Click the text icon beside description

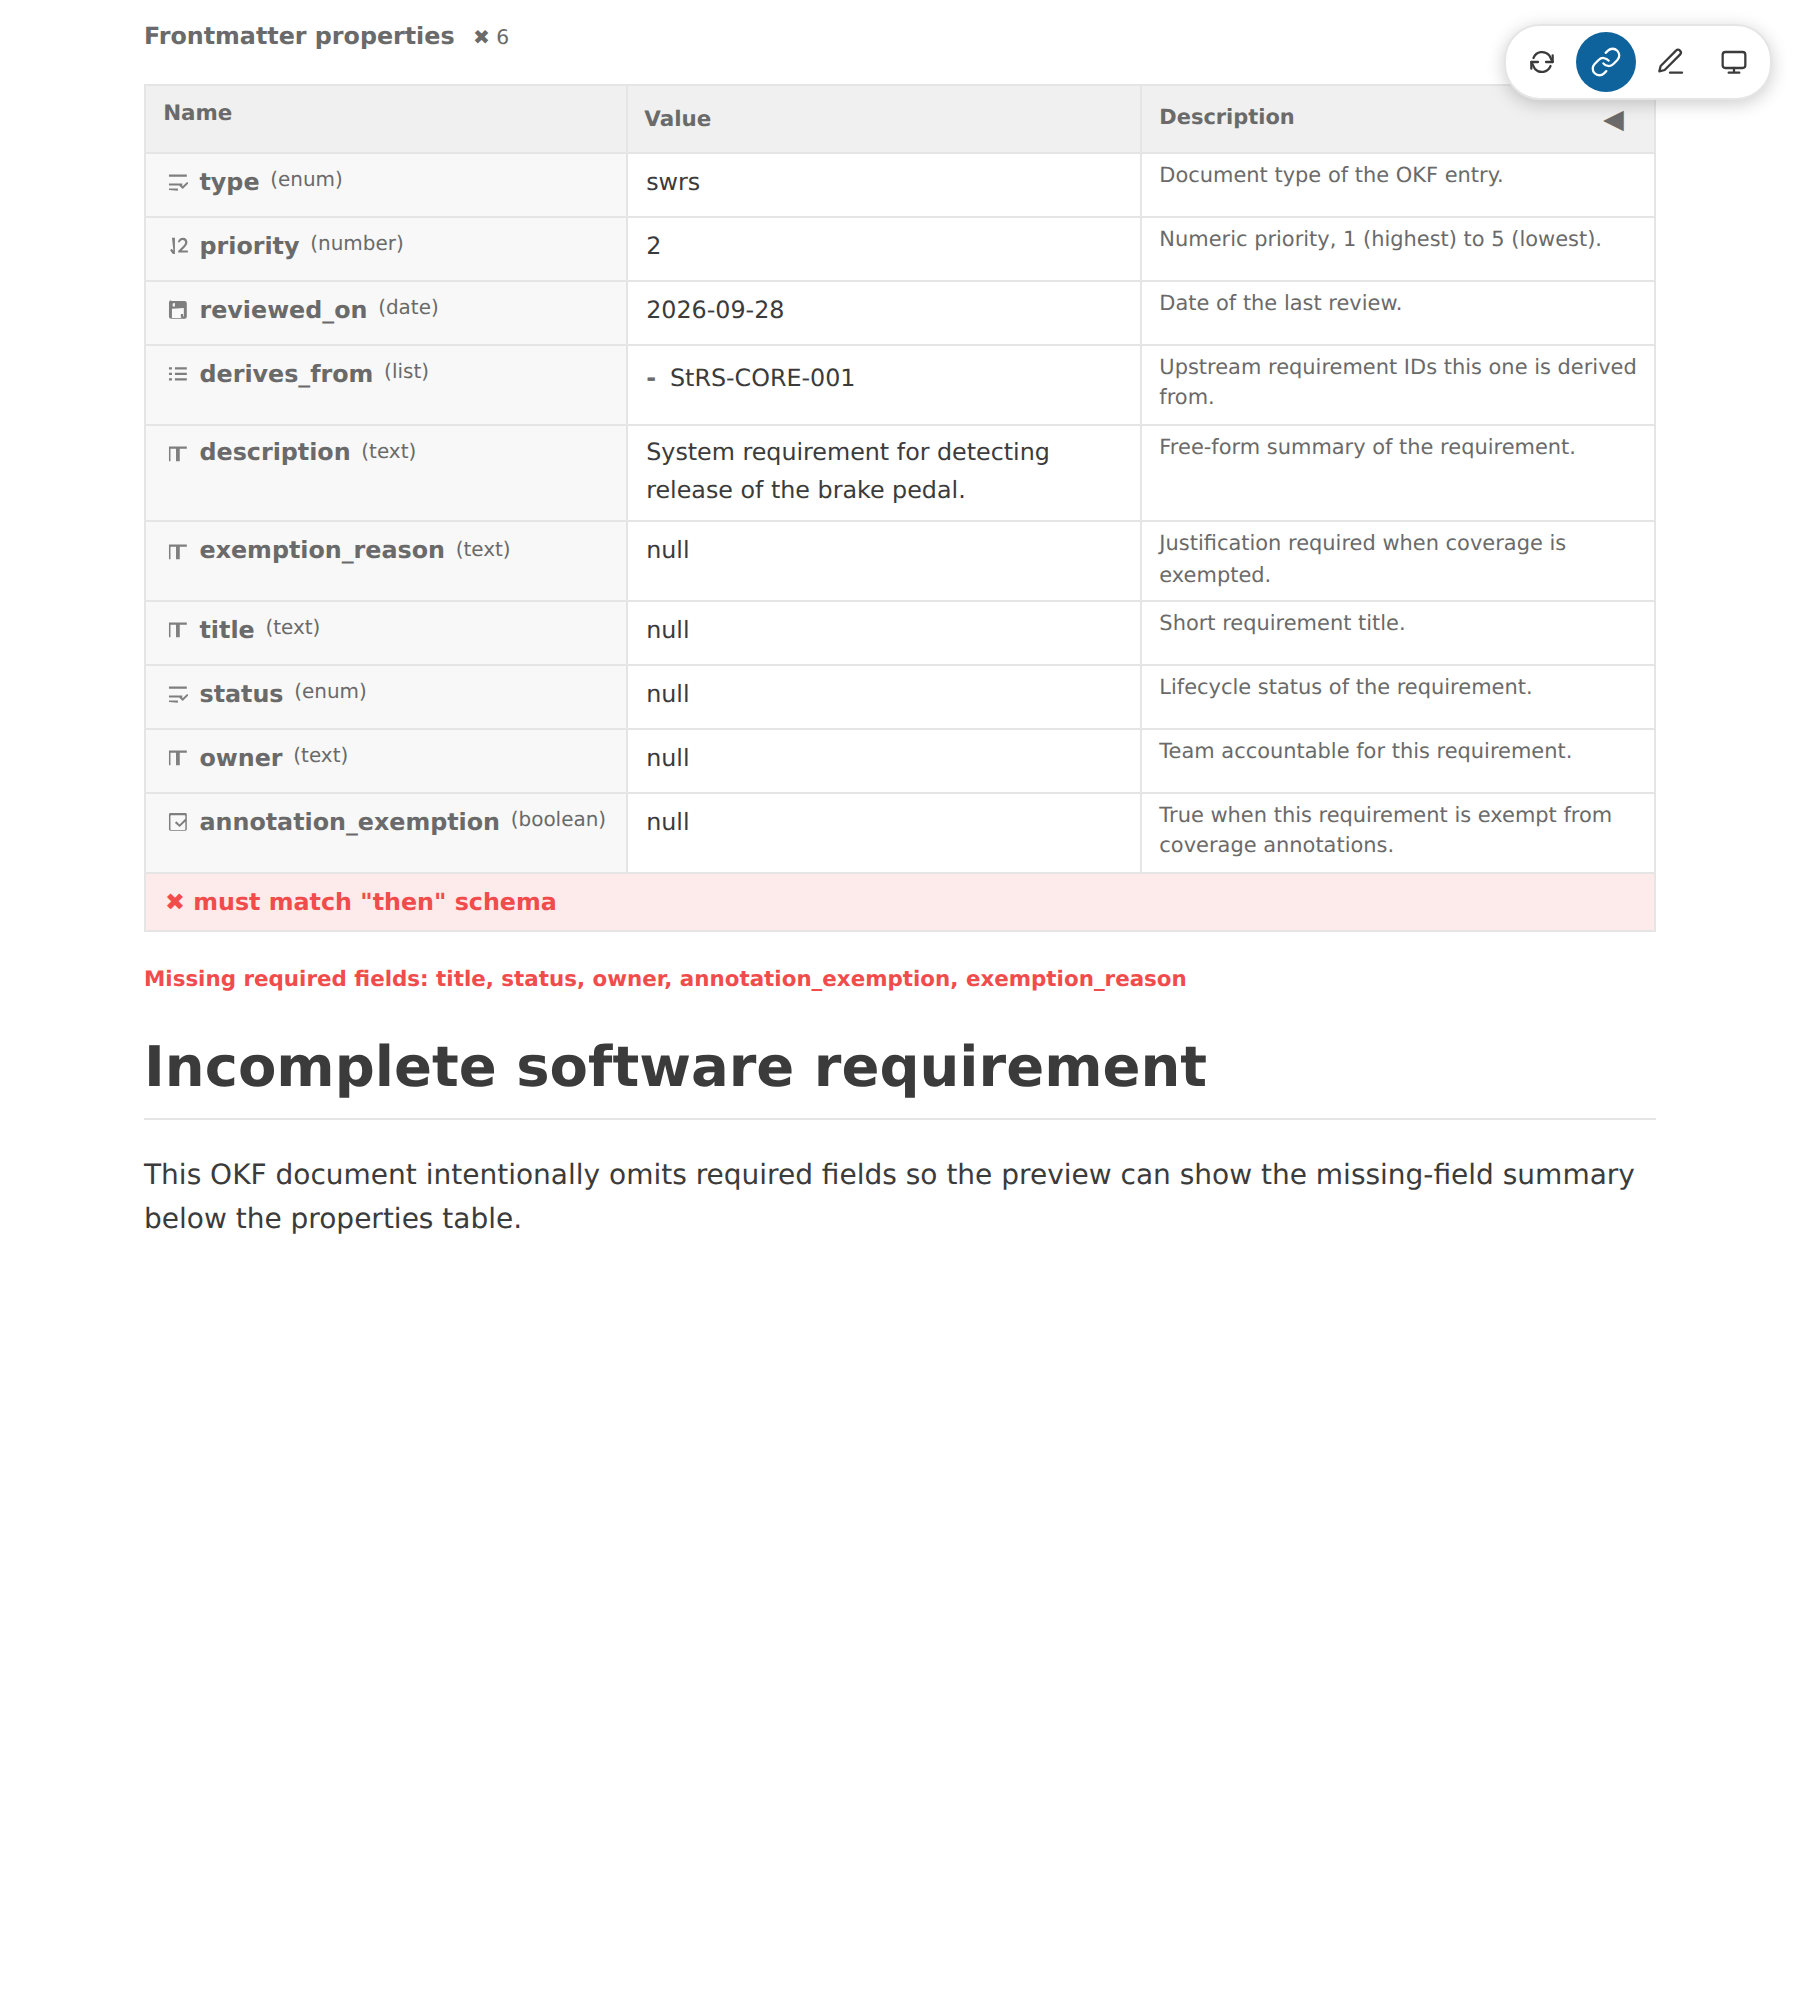178,454
